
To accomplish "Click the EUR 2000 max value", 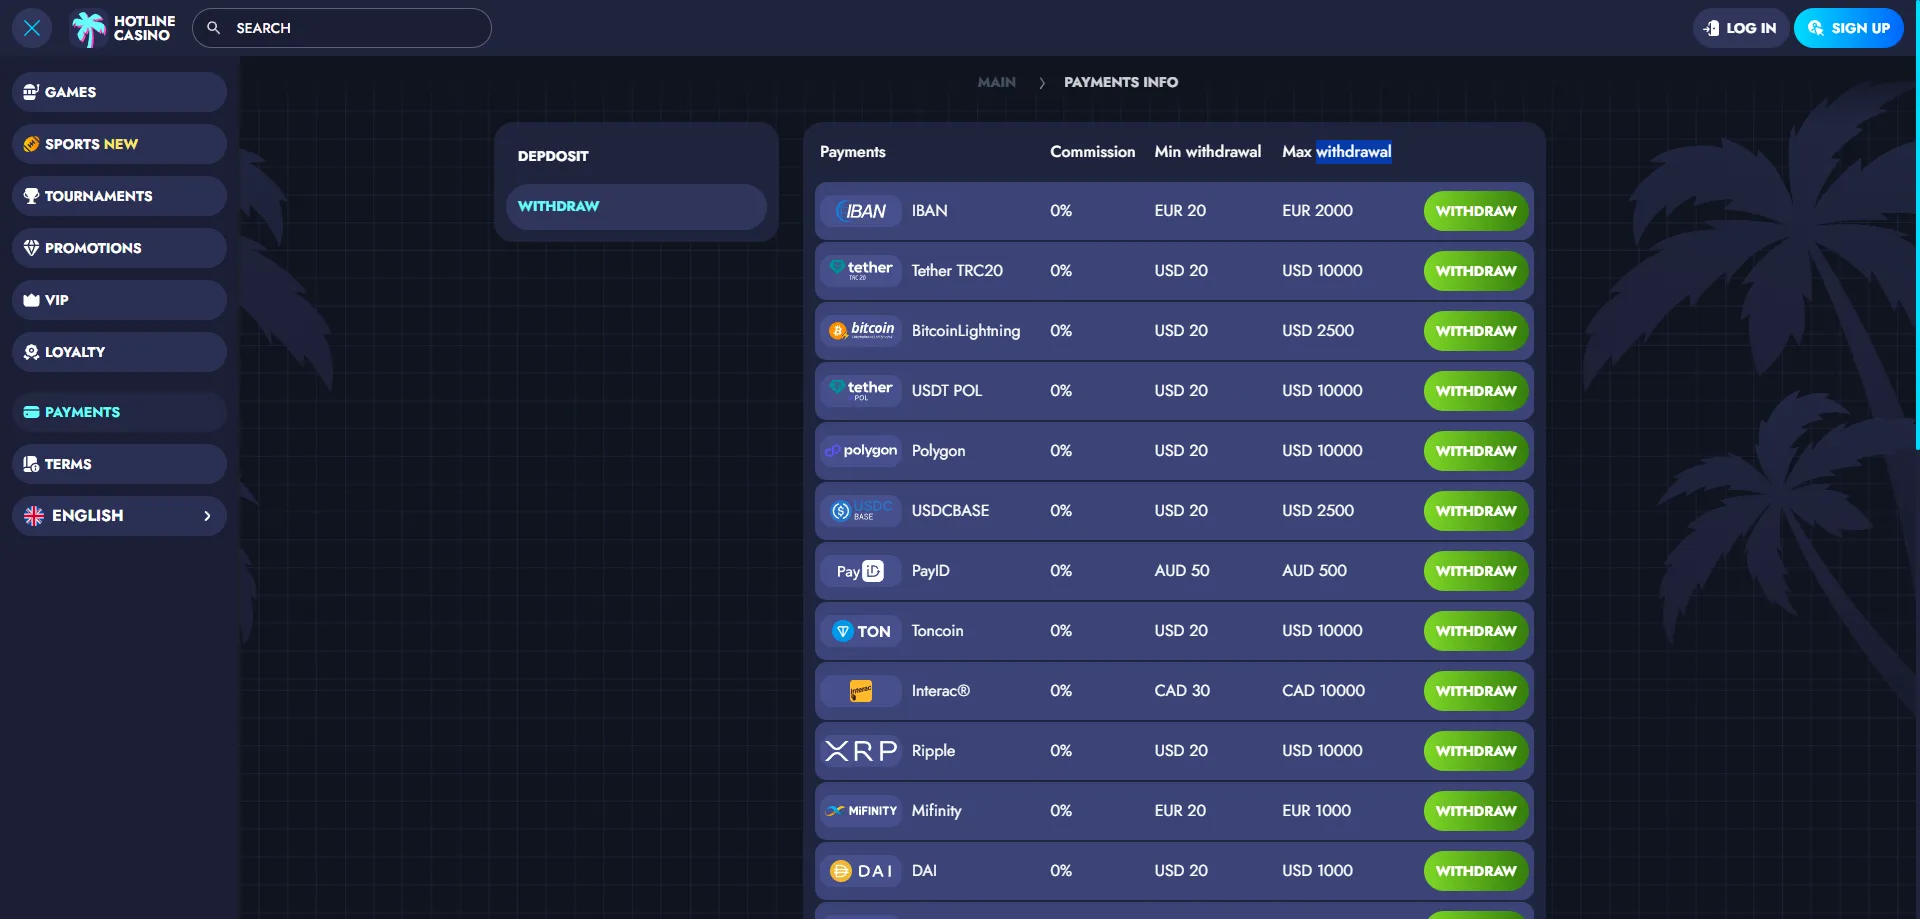I will [1317, 211].
